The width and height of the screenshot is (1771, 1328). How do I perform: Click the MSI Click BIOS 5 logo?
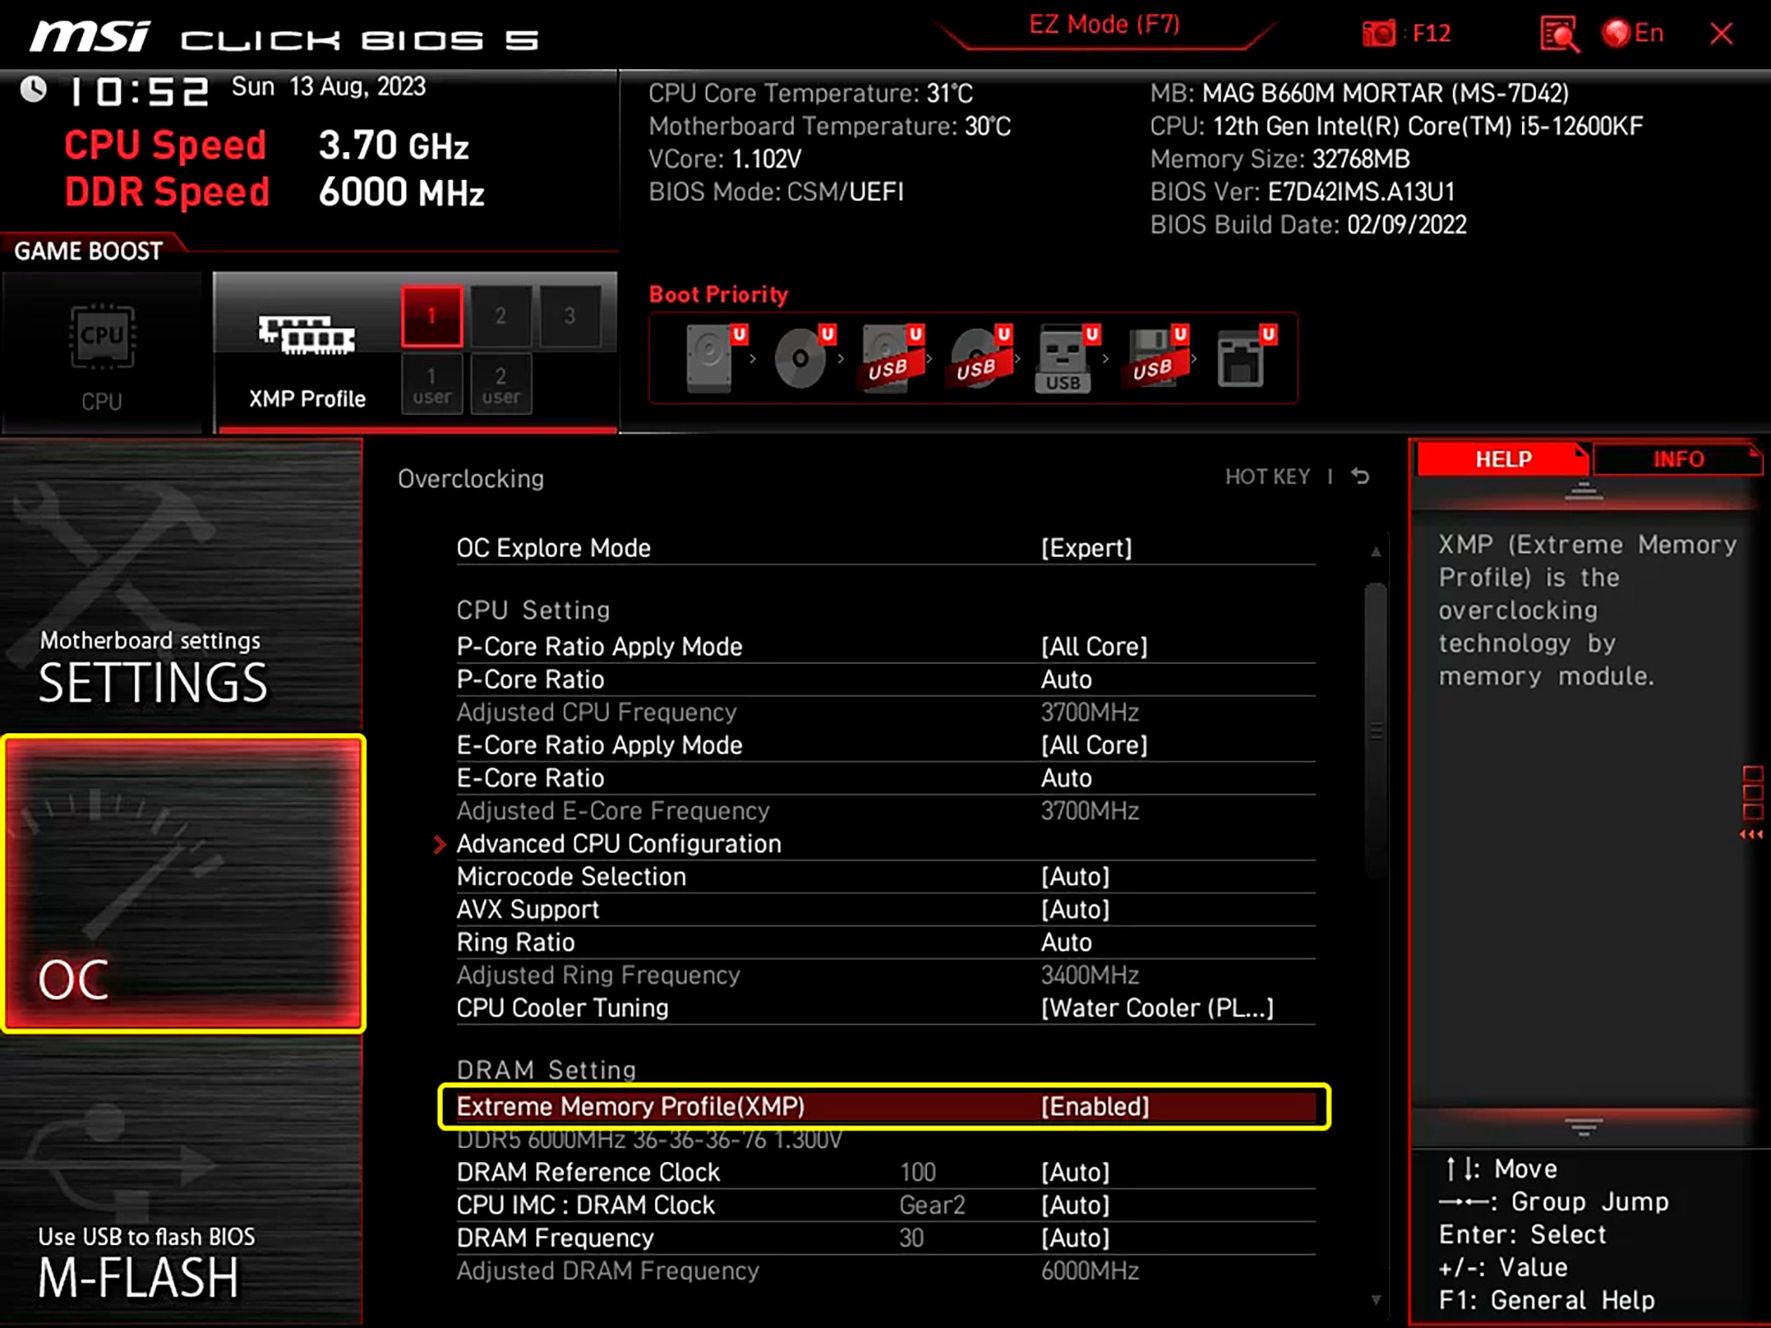[285, 38]
